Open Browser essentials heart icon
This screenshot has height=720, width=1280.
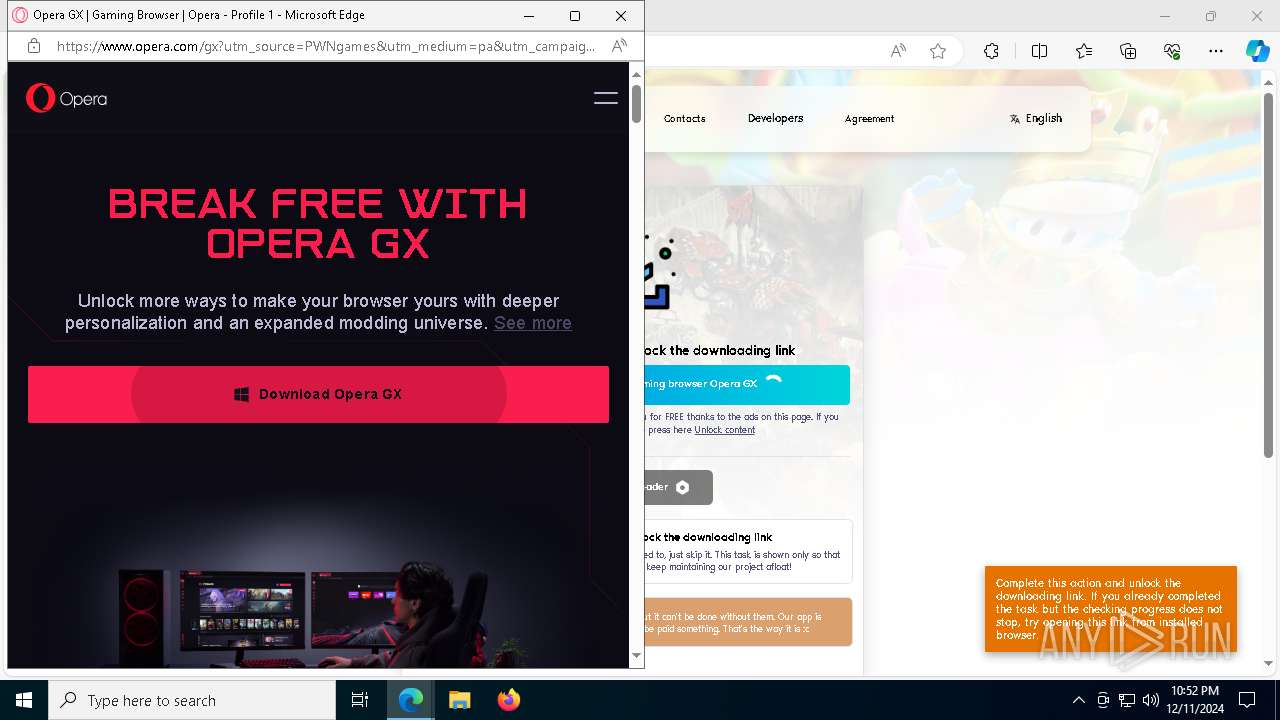(x=1172, y=51)
